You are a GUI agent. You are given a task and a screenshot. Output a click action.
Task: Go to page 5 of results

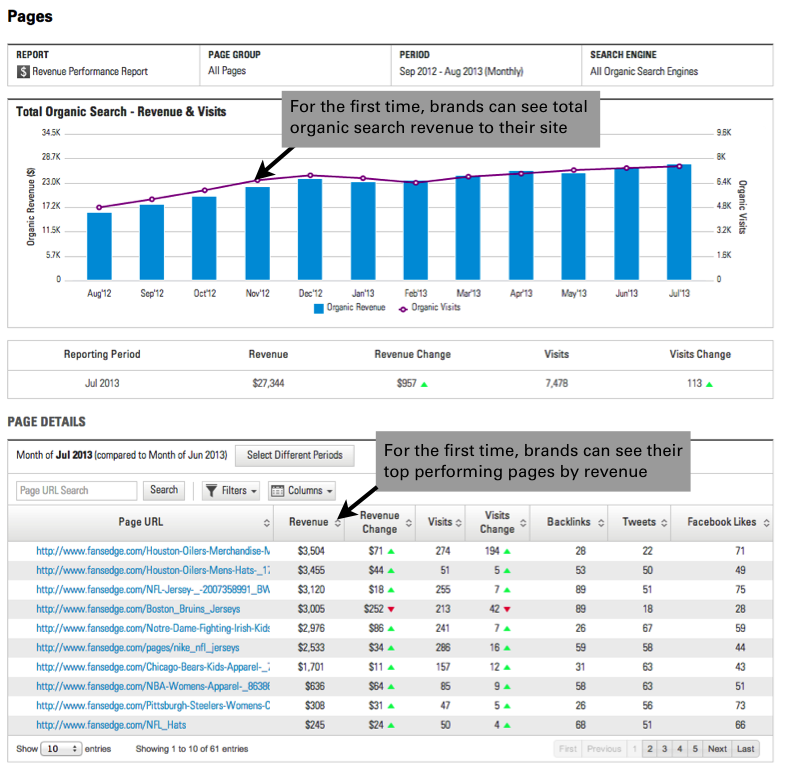coord(695,749)
